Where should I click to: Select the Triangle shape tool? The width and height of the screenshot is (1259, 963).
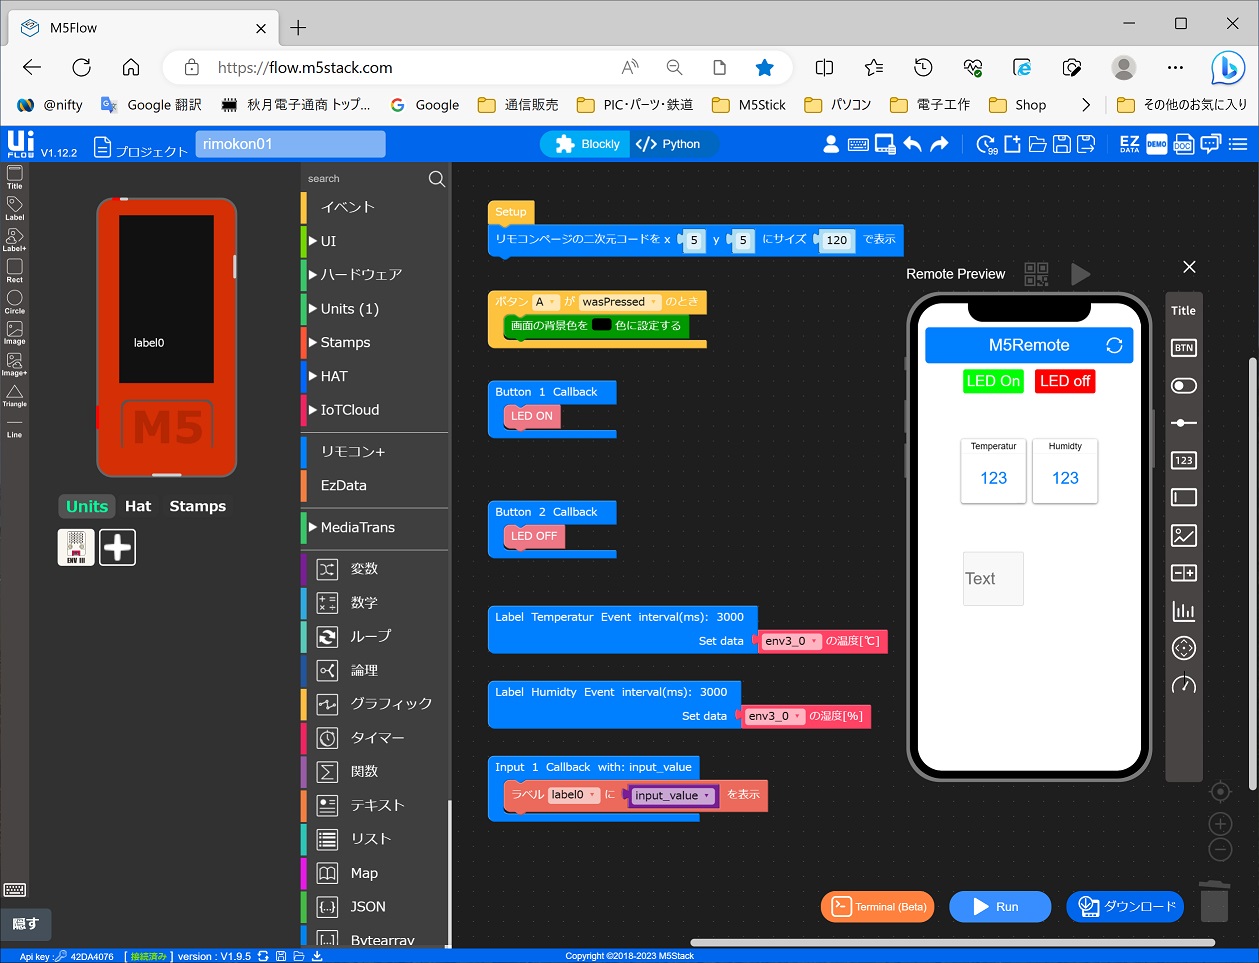[14, 395]
